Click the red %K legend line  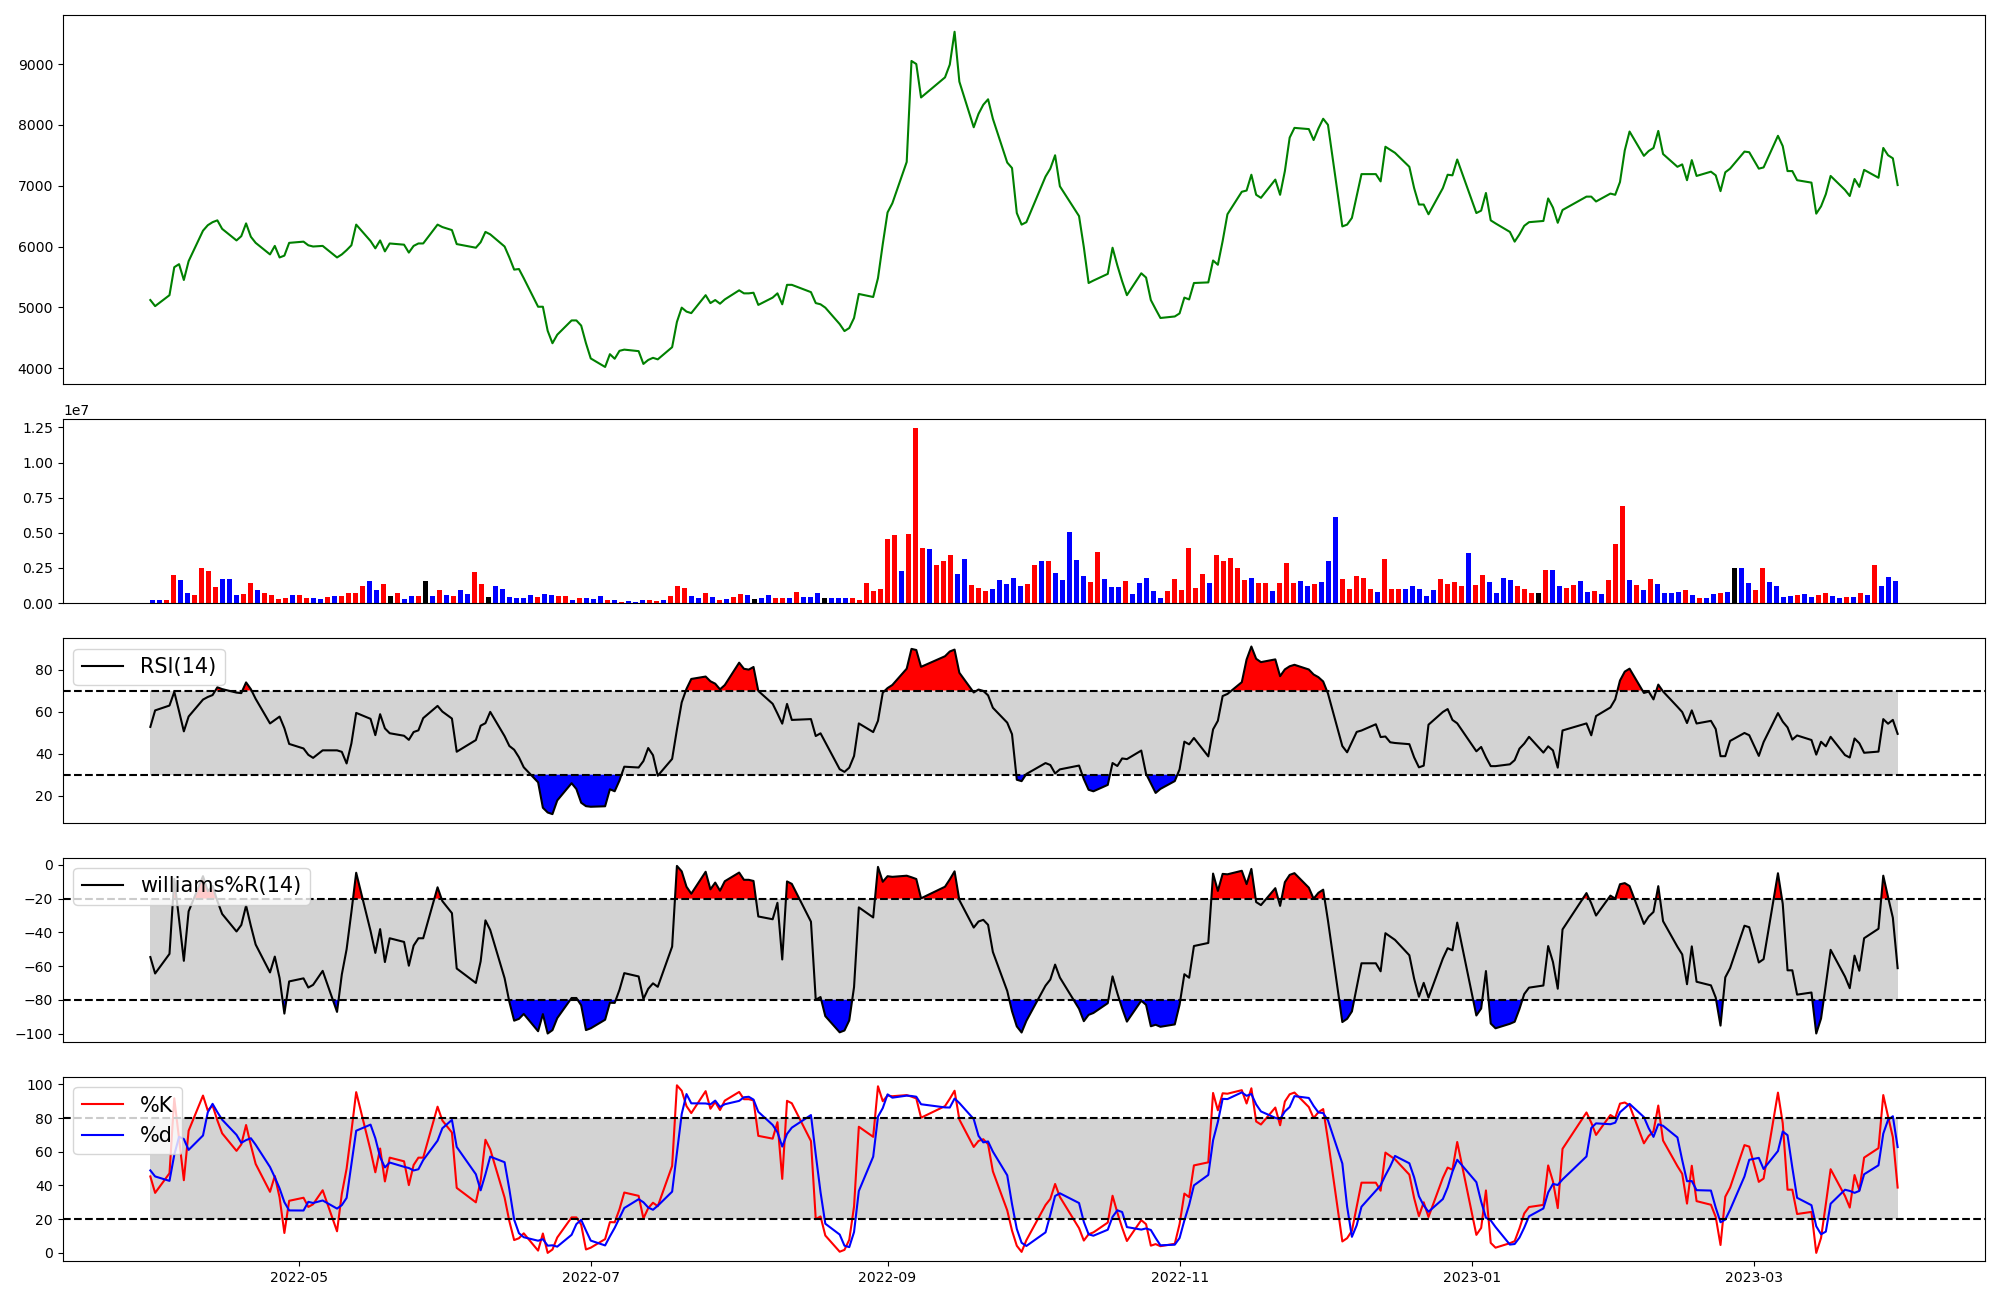tap(102, 1105)
